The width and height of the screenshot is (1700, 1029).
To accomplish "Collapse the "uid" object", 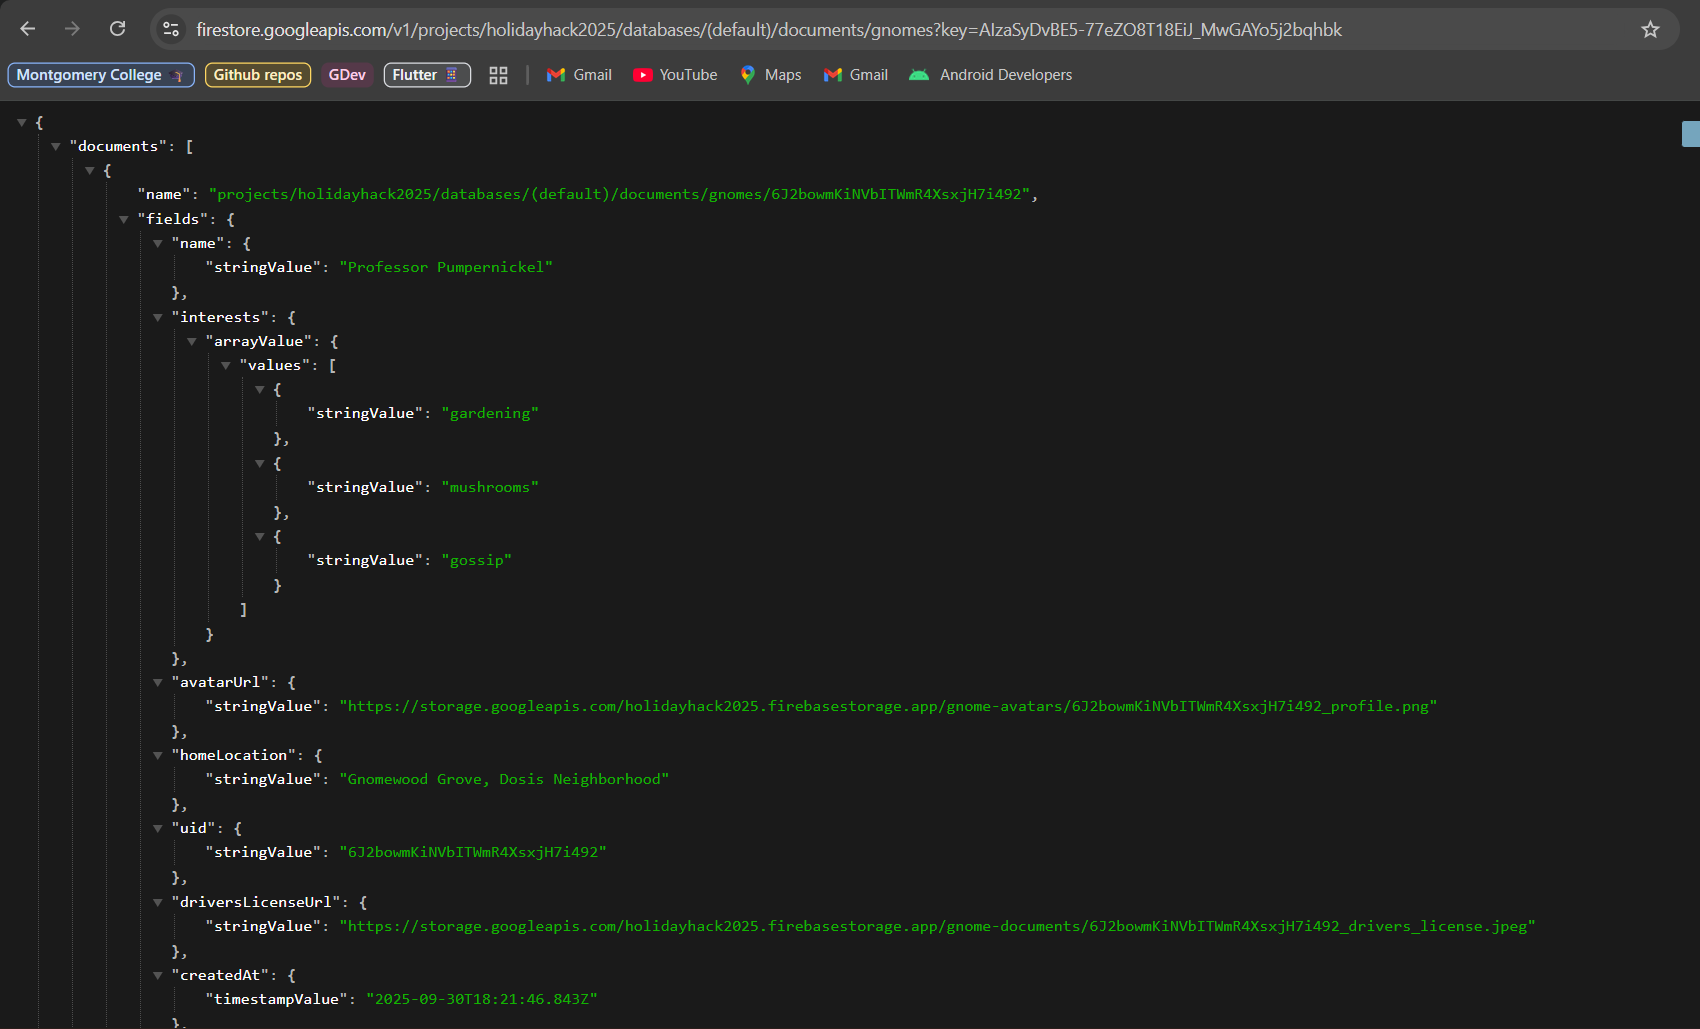I will click(158, 828).
